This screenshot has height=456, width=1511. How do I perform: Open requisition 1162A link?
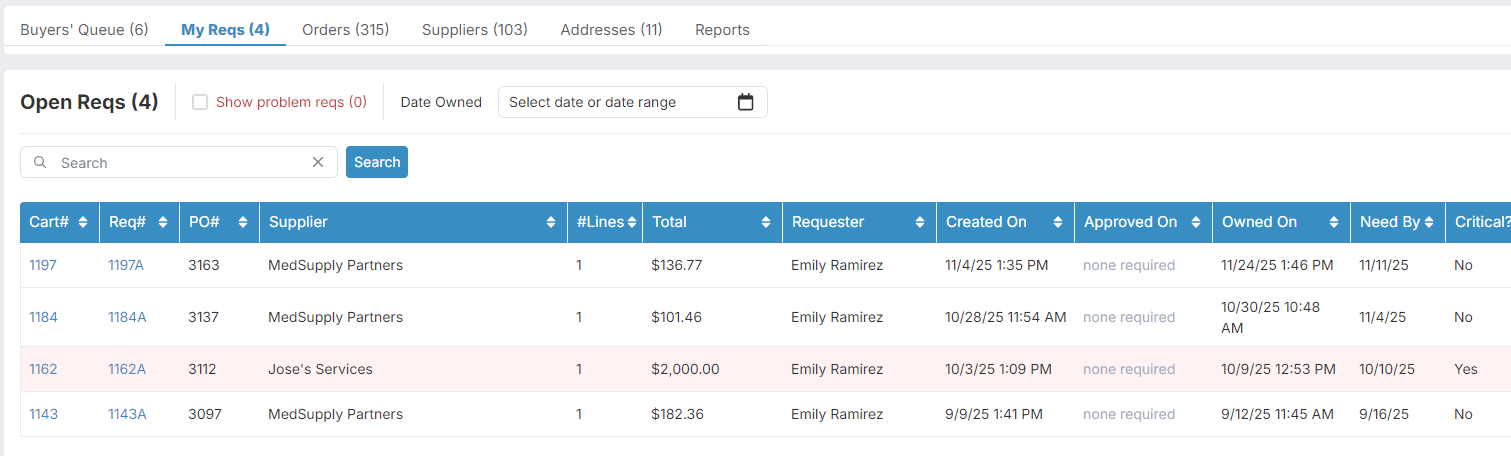tap(127, 369)
